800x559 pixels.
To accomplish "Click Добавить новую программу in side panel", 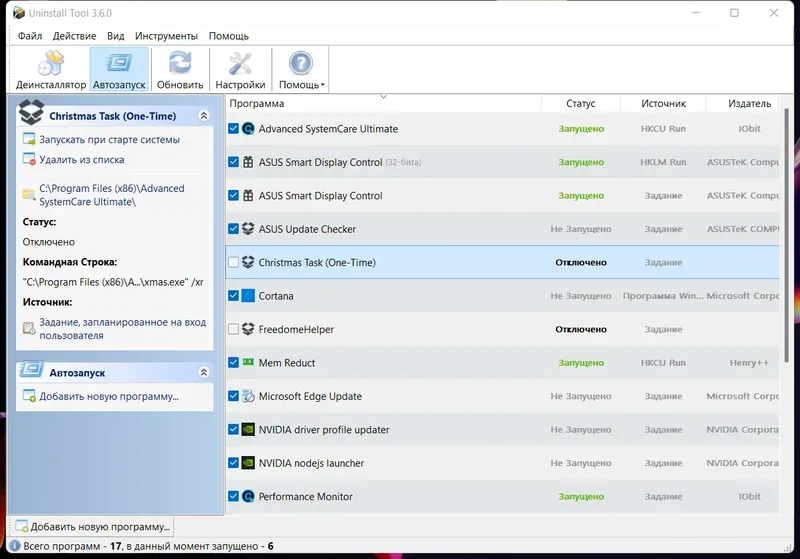I will 109,396.
